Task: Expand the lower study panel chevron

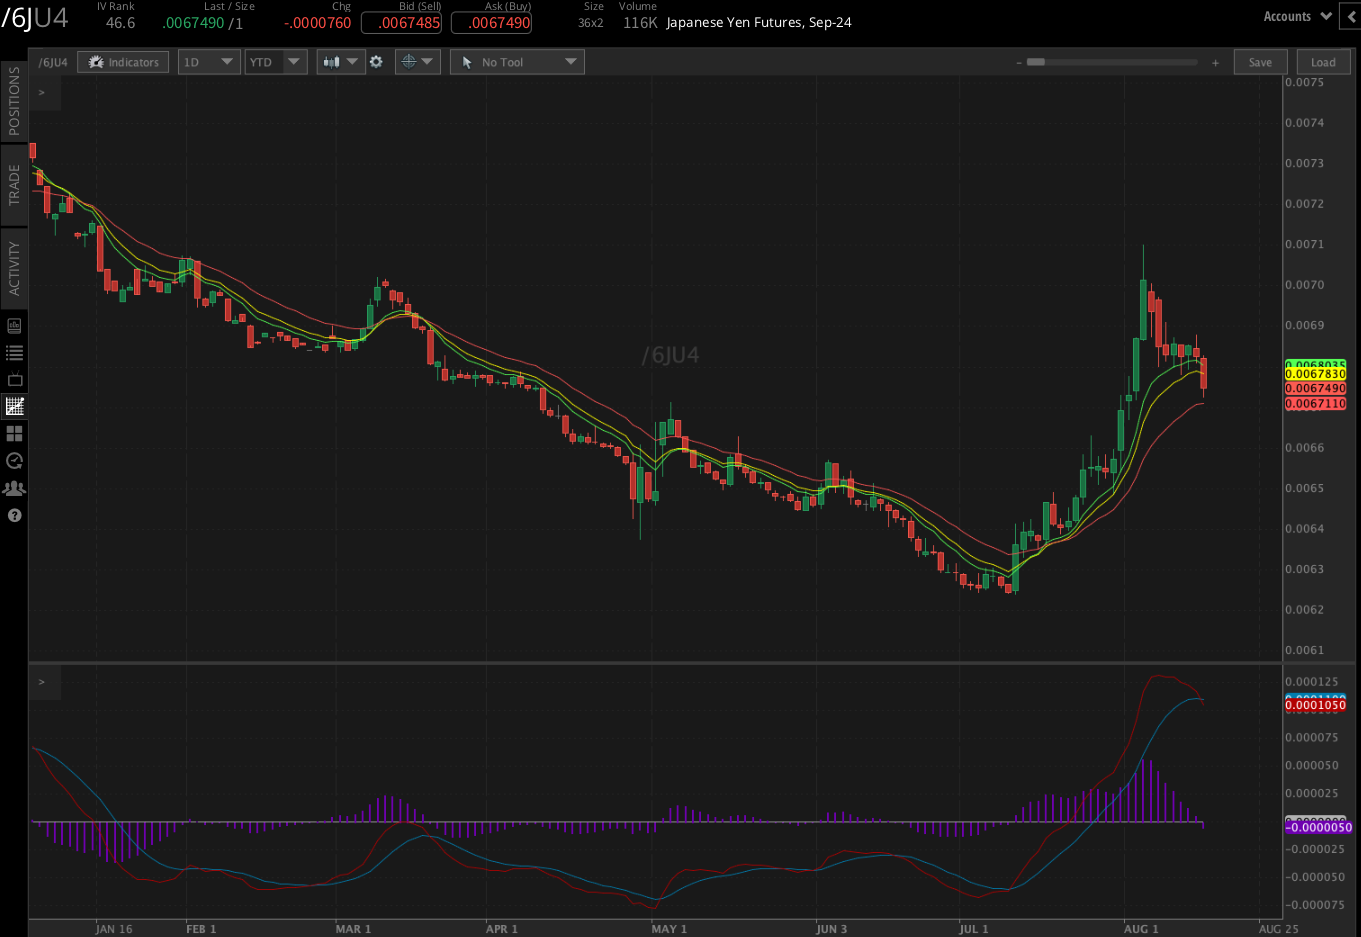Action: (42, 682)
